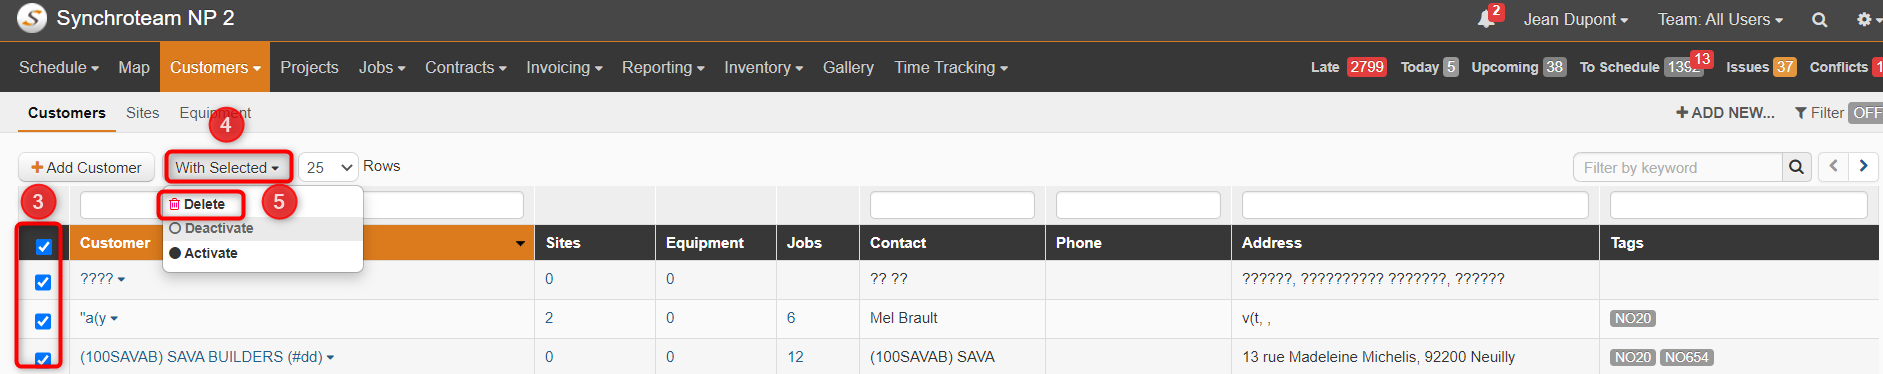Image resolution: width=1883 pixels, height=374 pixels.
Task: Click the Delete trash option
Action: (x=197, y=204)
